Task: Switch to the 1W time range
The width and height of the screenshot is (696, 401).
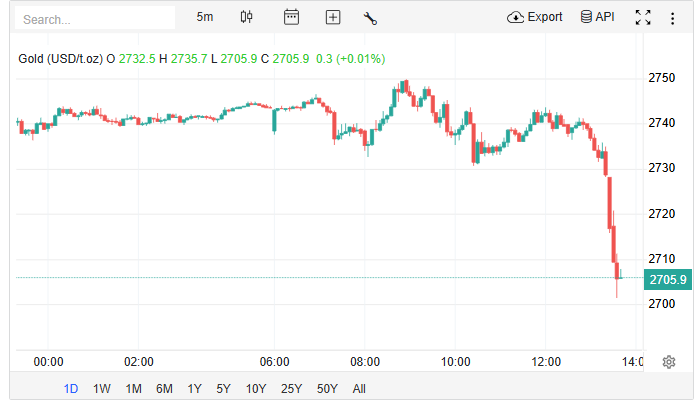Action: coord(101,389)
